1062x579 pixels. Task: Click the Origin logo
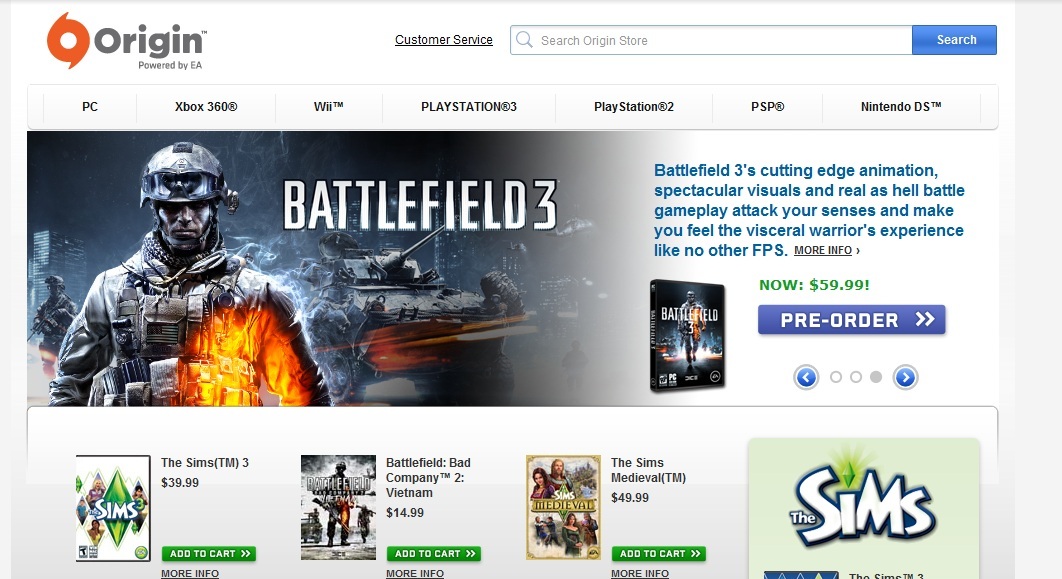pos(126,41)
